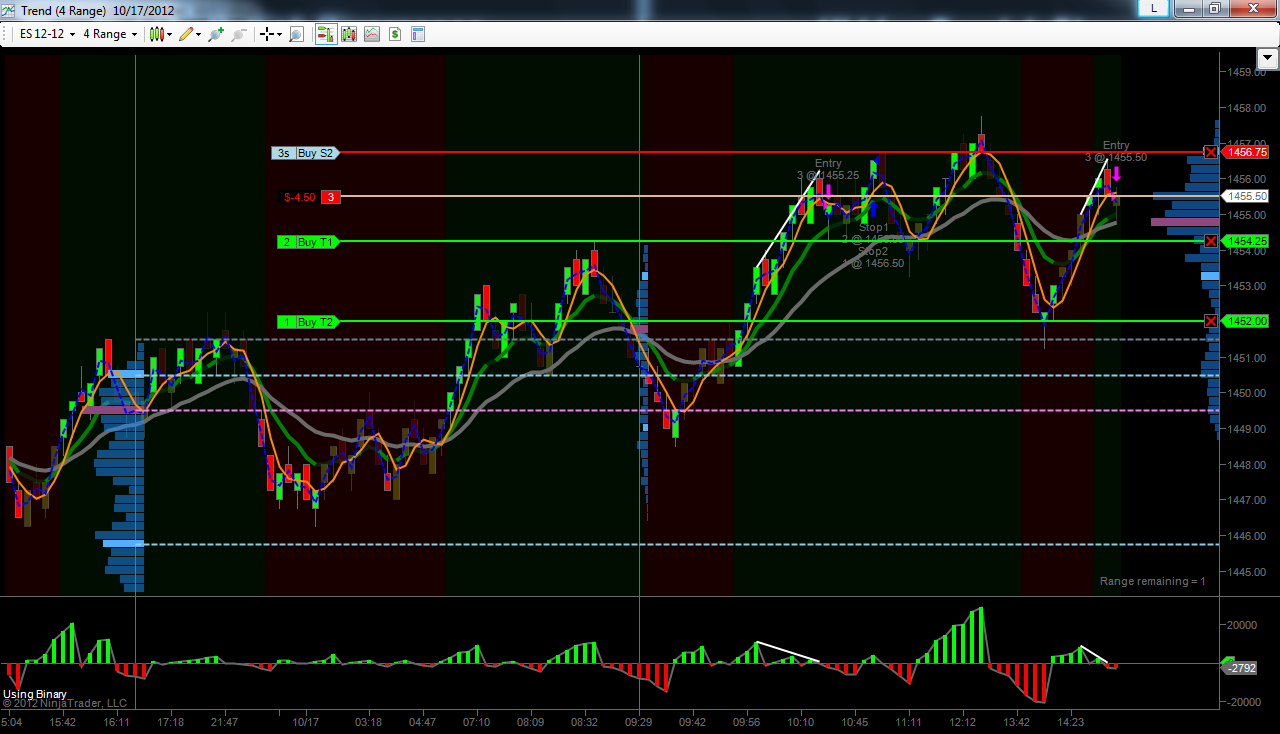Viewport: 1280px width, 734px height.
Task: Click the red position size 3 marker
Action: [331, 197]
